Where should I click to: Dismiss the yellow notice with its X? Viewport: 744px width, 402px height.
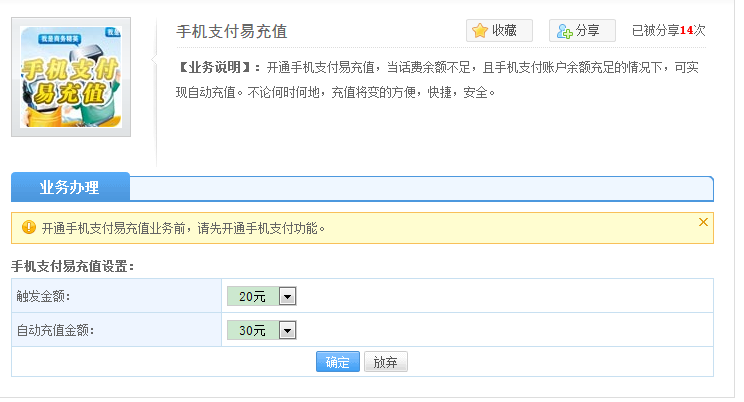(x=703, y=222)
